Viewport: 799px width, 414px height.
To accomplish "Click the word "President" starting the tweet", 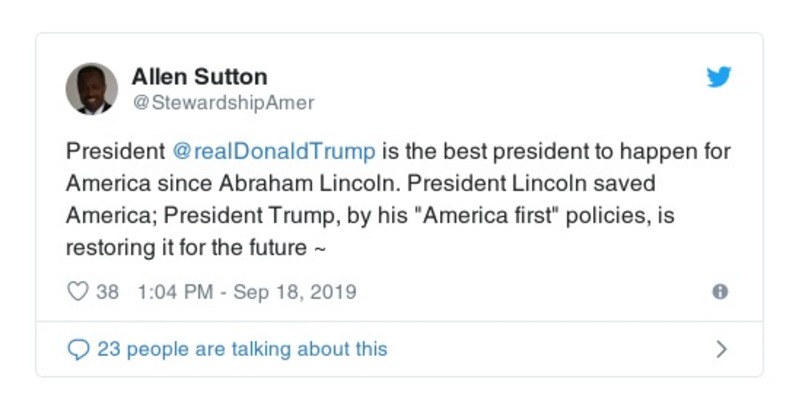I will coord(114,152).
